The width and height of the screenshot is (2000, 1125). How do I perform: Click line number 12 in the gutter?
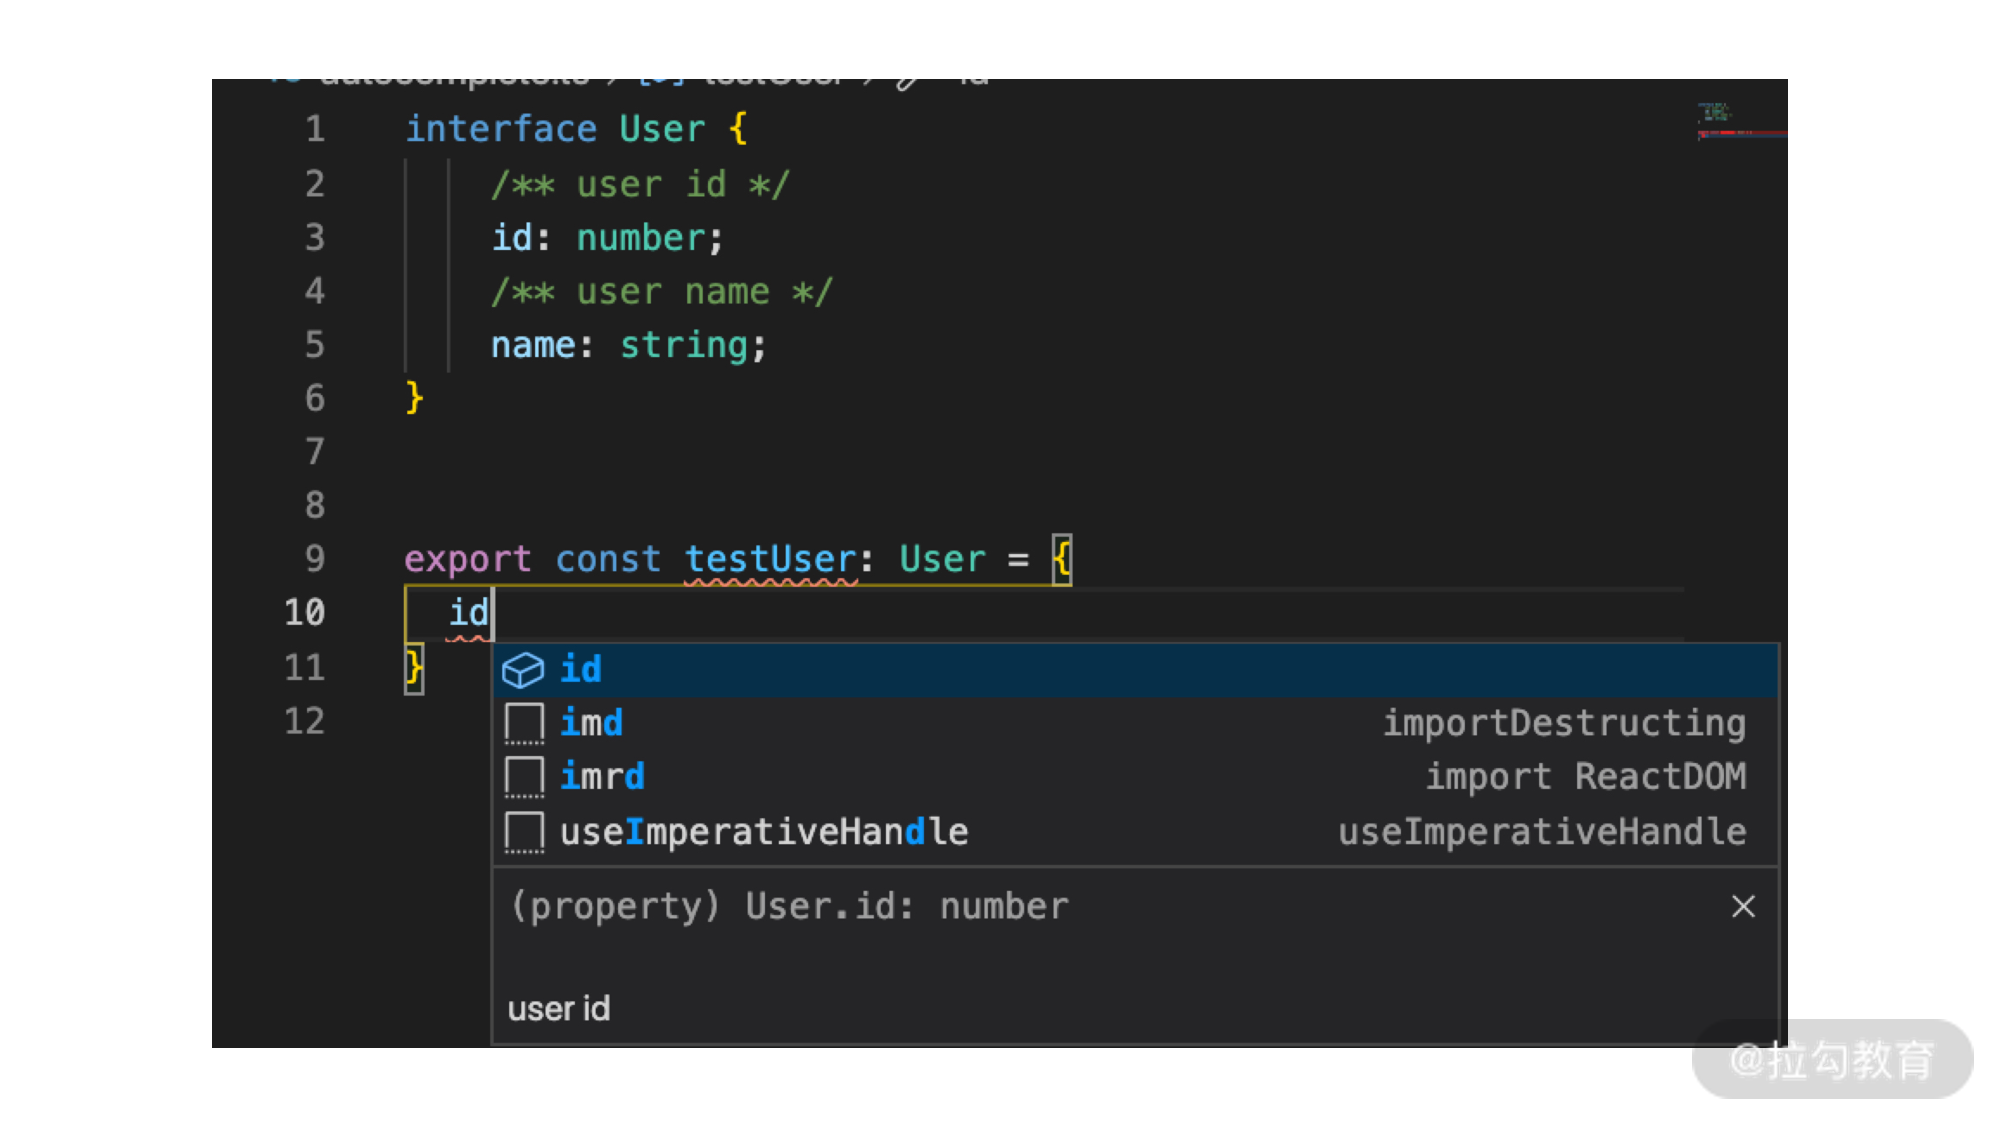click(x=305, y=721)
